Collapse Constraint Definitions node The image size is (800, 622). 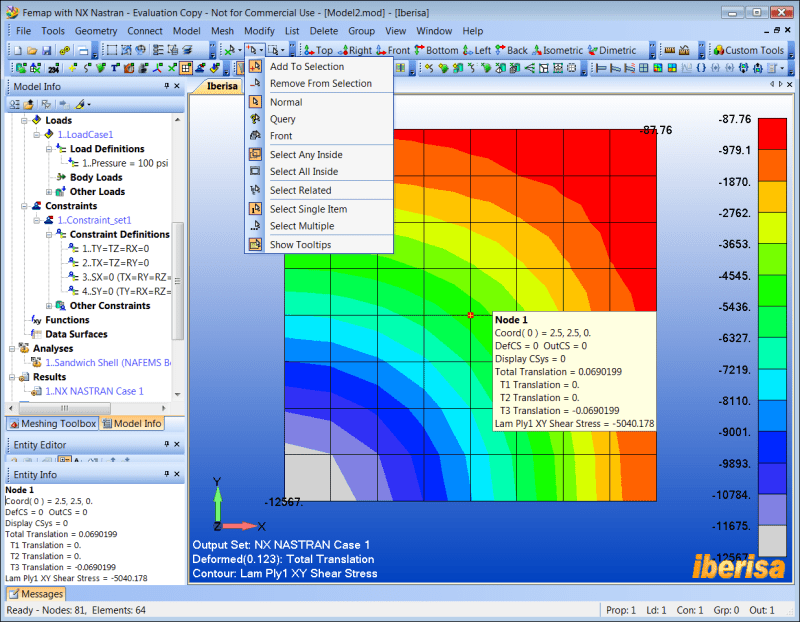[x=49, y=235]
